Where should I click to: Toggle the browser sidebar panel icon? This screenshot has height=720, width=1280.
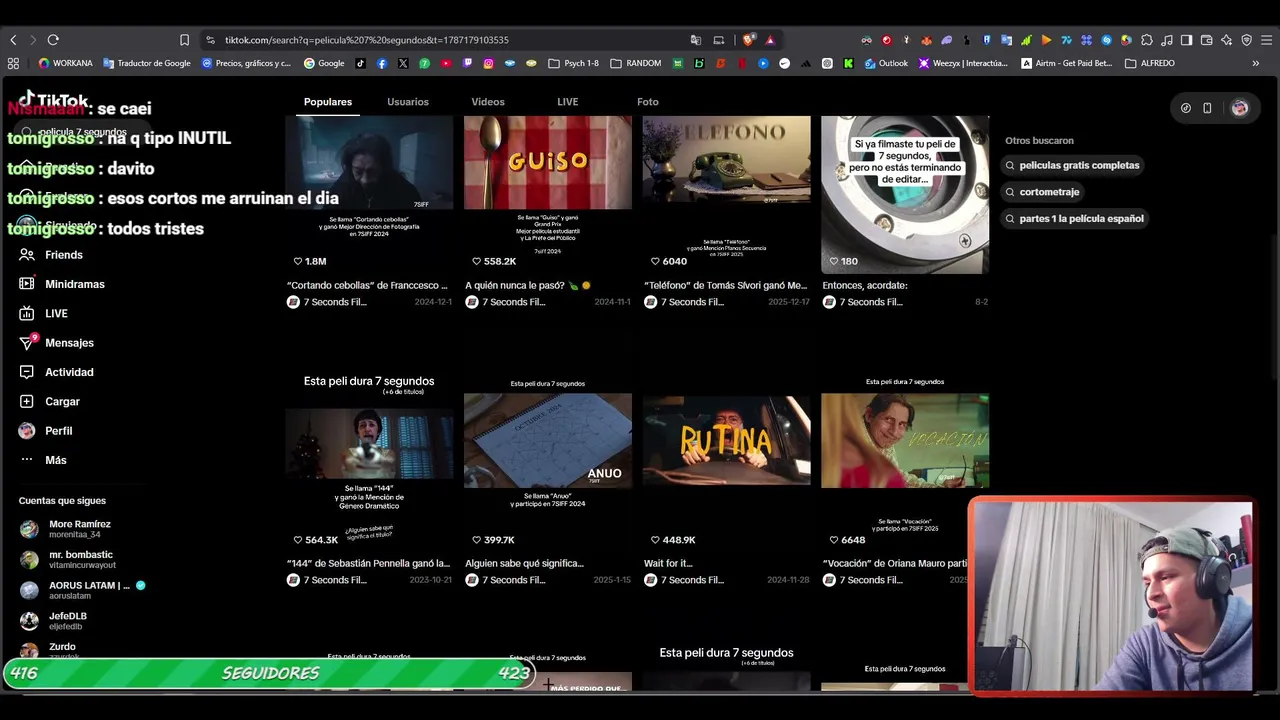(1186, 40)
